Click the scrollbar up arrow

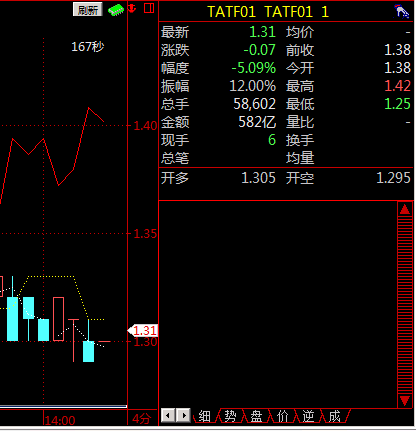pos(405,209)
